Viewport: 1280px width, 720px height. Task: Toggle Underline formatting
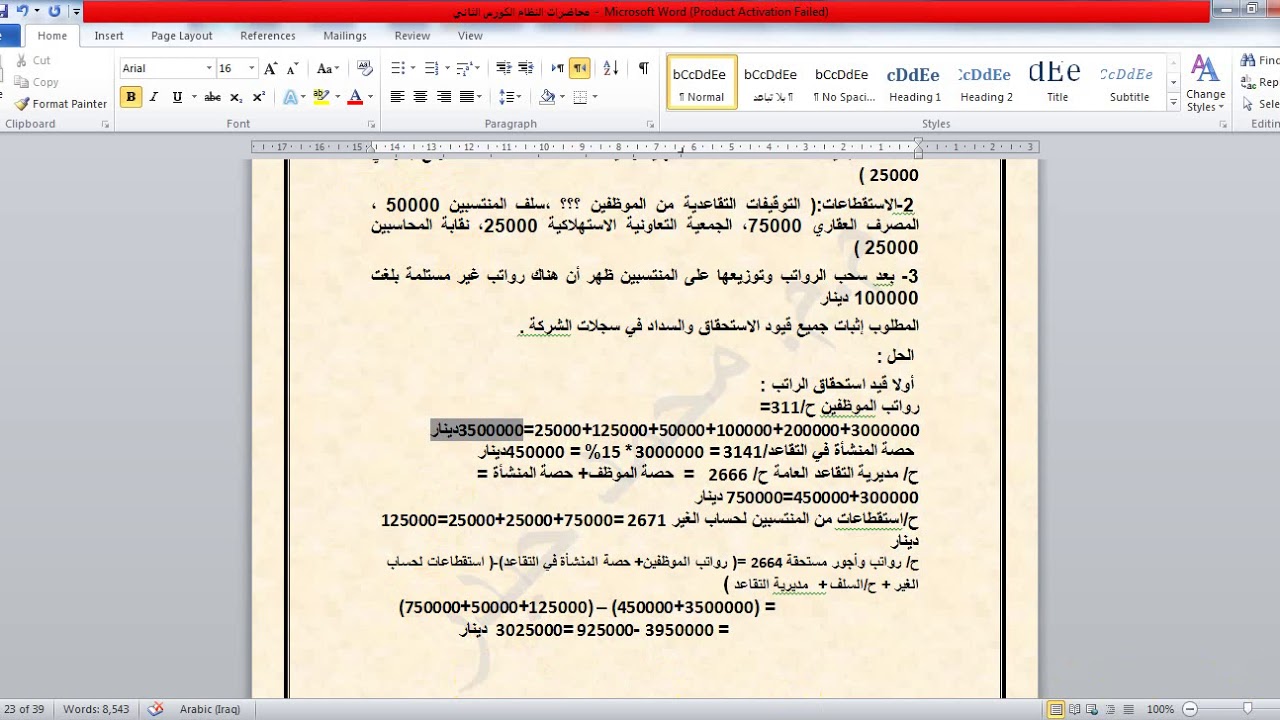177,97
